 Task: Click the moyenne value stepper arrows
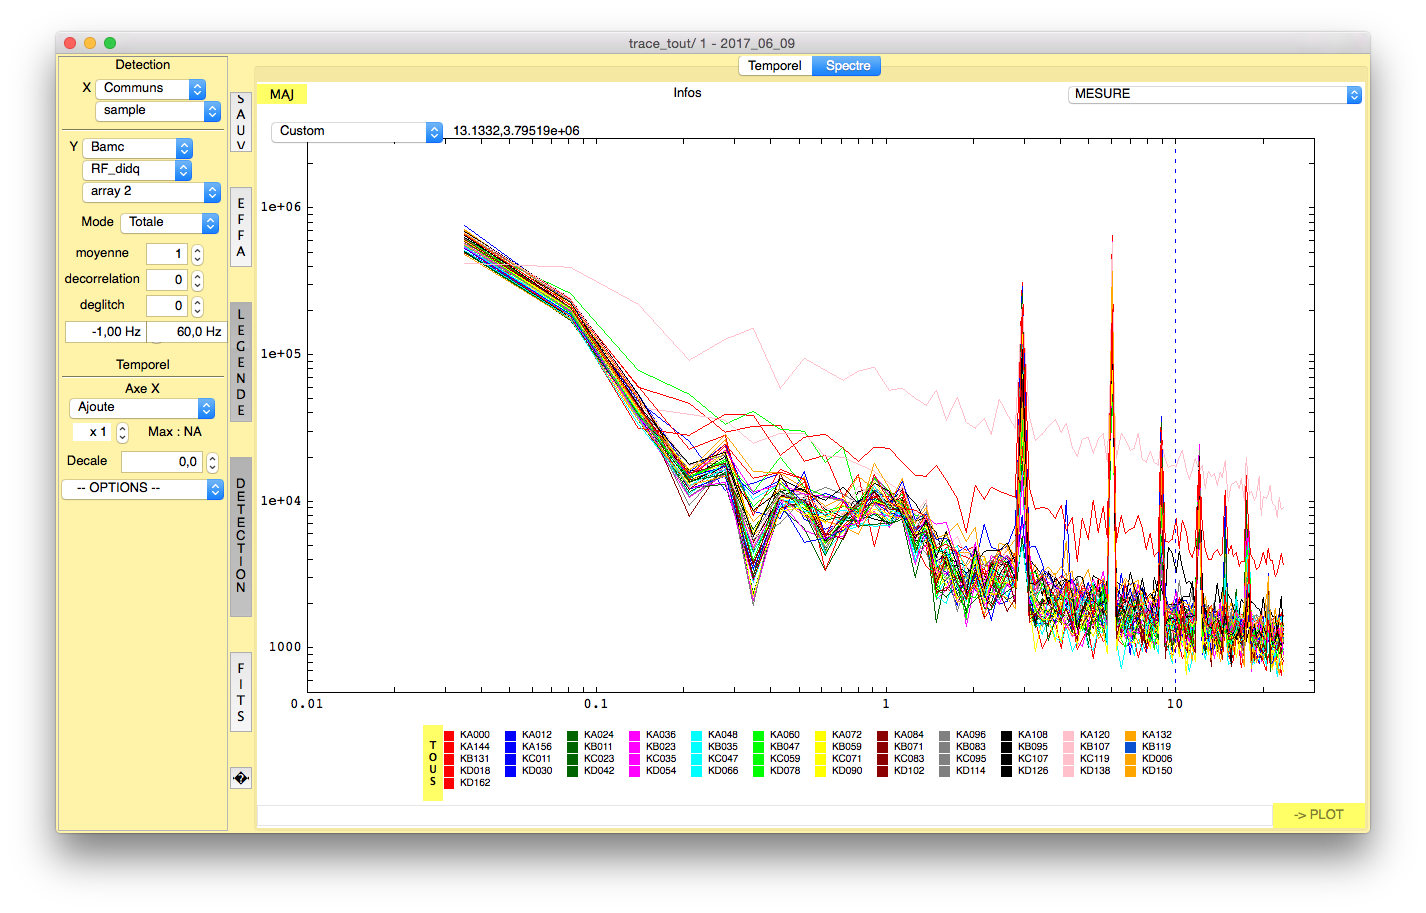(x=198, y=254)
